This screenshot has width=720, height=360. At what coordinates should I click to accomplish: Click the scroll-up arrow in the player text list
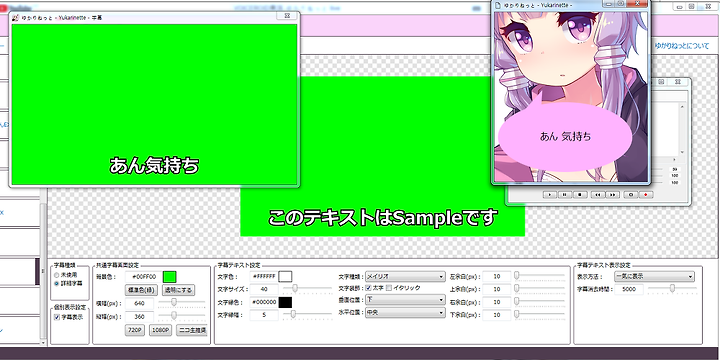tap(682, 107)
